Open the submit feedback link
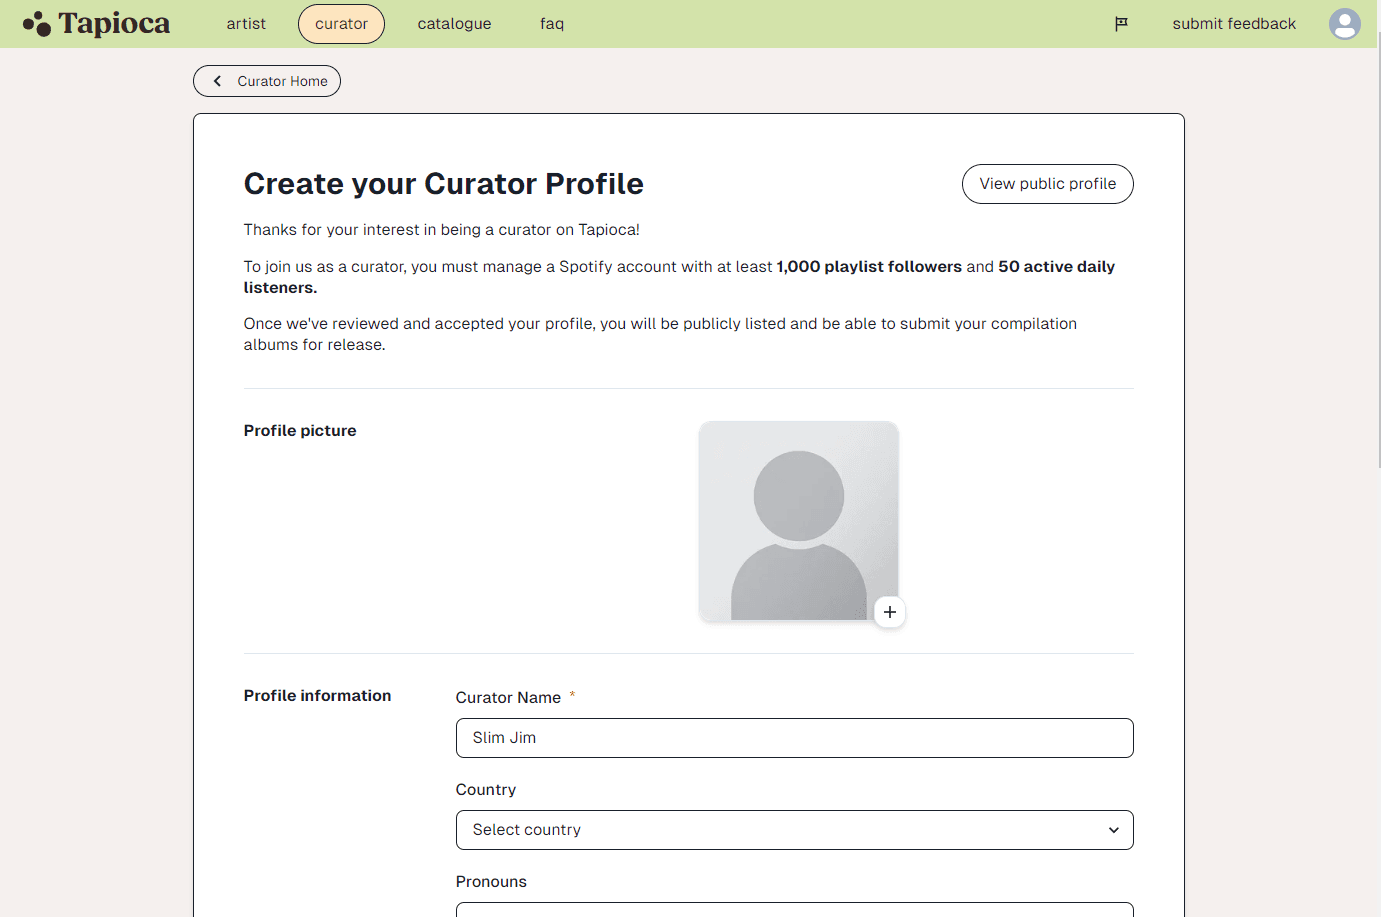Screen dimensions: 1381x917 click(1234, 24)
